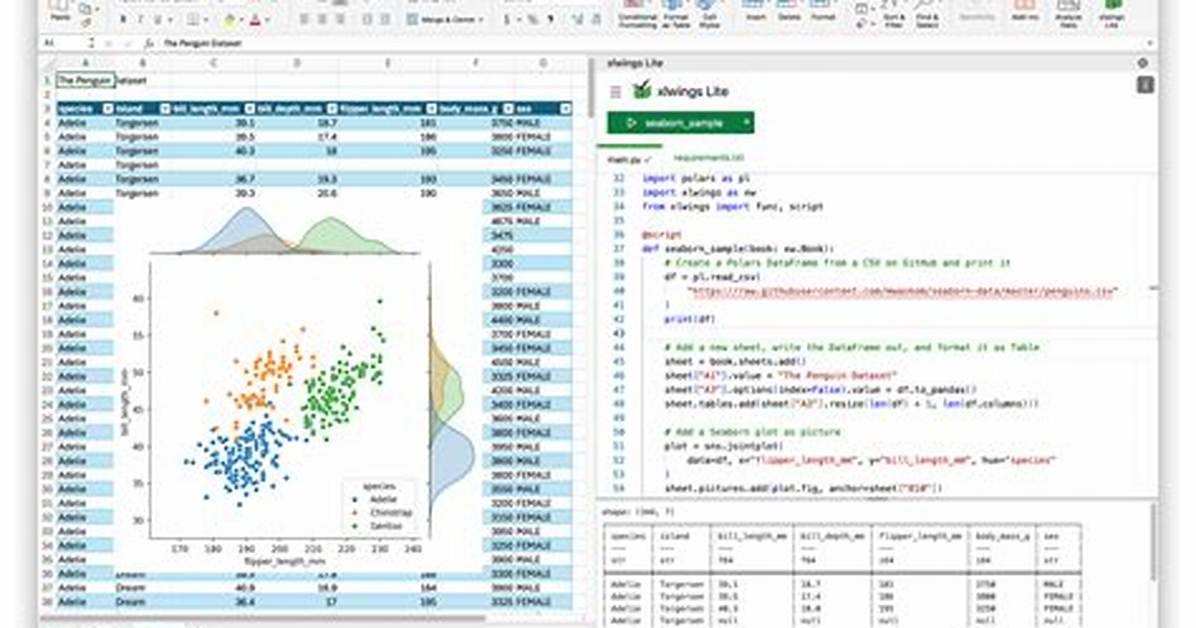Click the fx Insert Function icon
The image size is (1196, 628).
149,43
